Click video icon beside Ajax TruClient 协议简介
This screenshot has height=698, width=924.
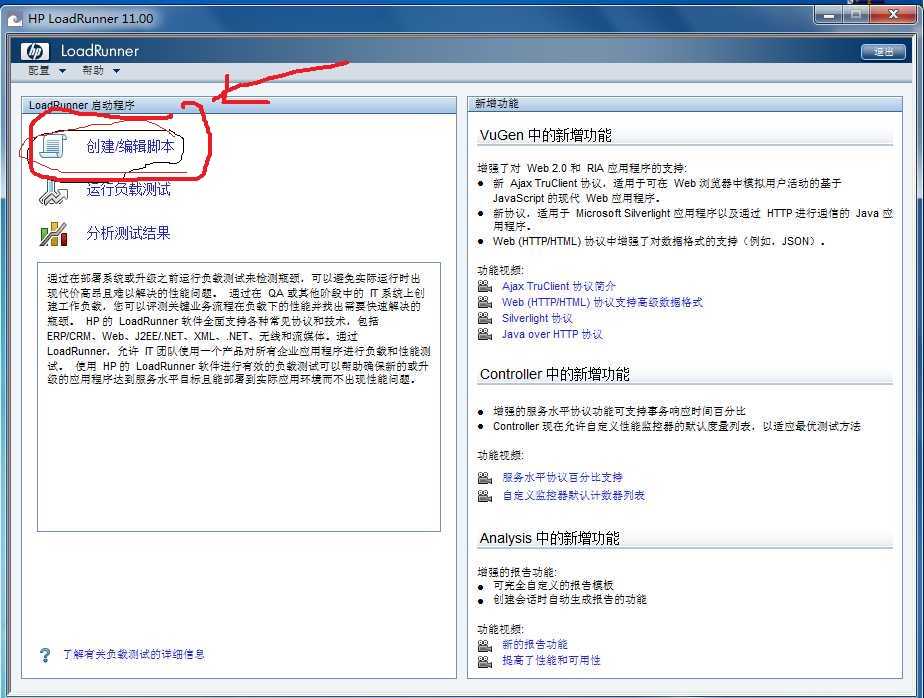(485, 287)
